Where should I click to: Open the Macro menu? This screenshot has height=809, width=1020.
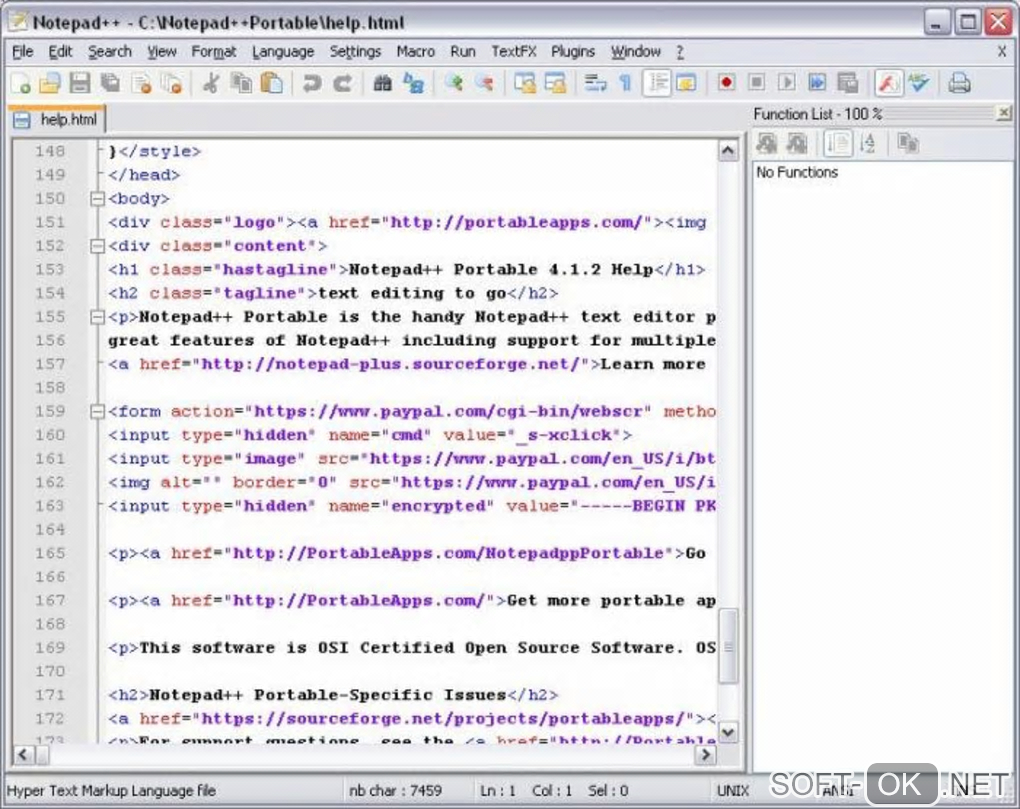[416, 51]
